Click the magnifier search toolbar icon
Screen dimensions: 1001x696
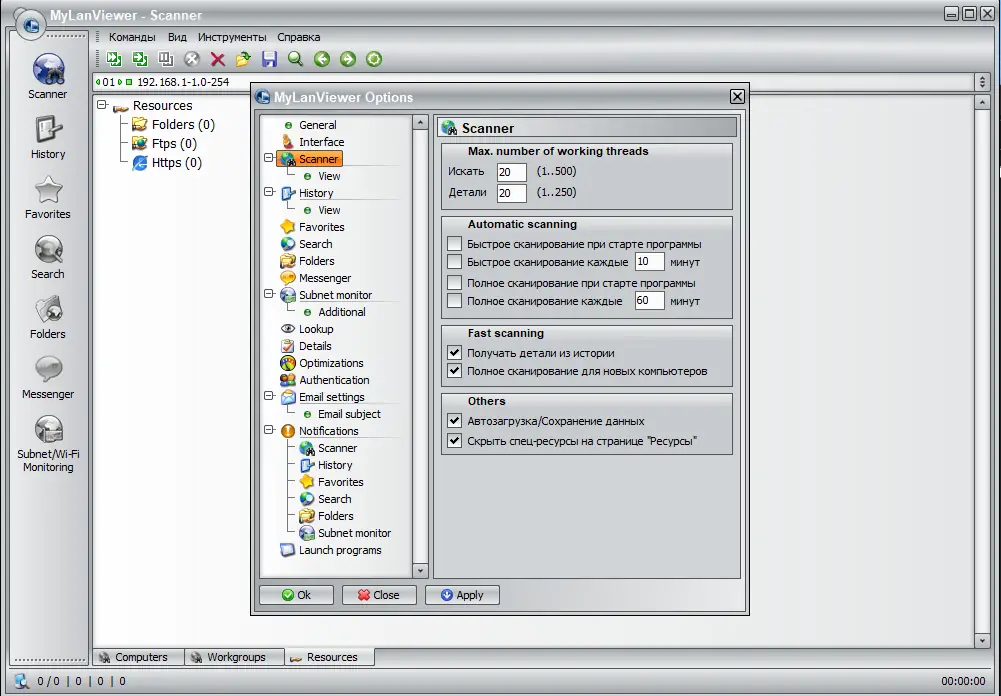[x=295, y=59]
